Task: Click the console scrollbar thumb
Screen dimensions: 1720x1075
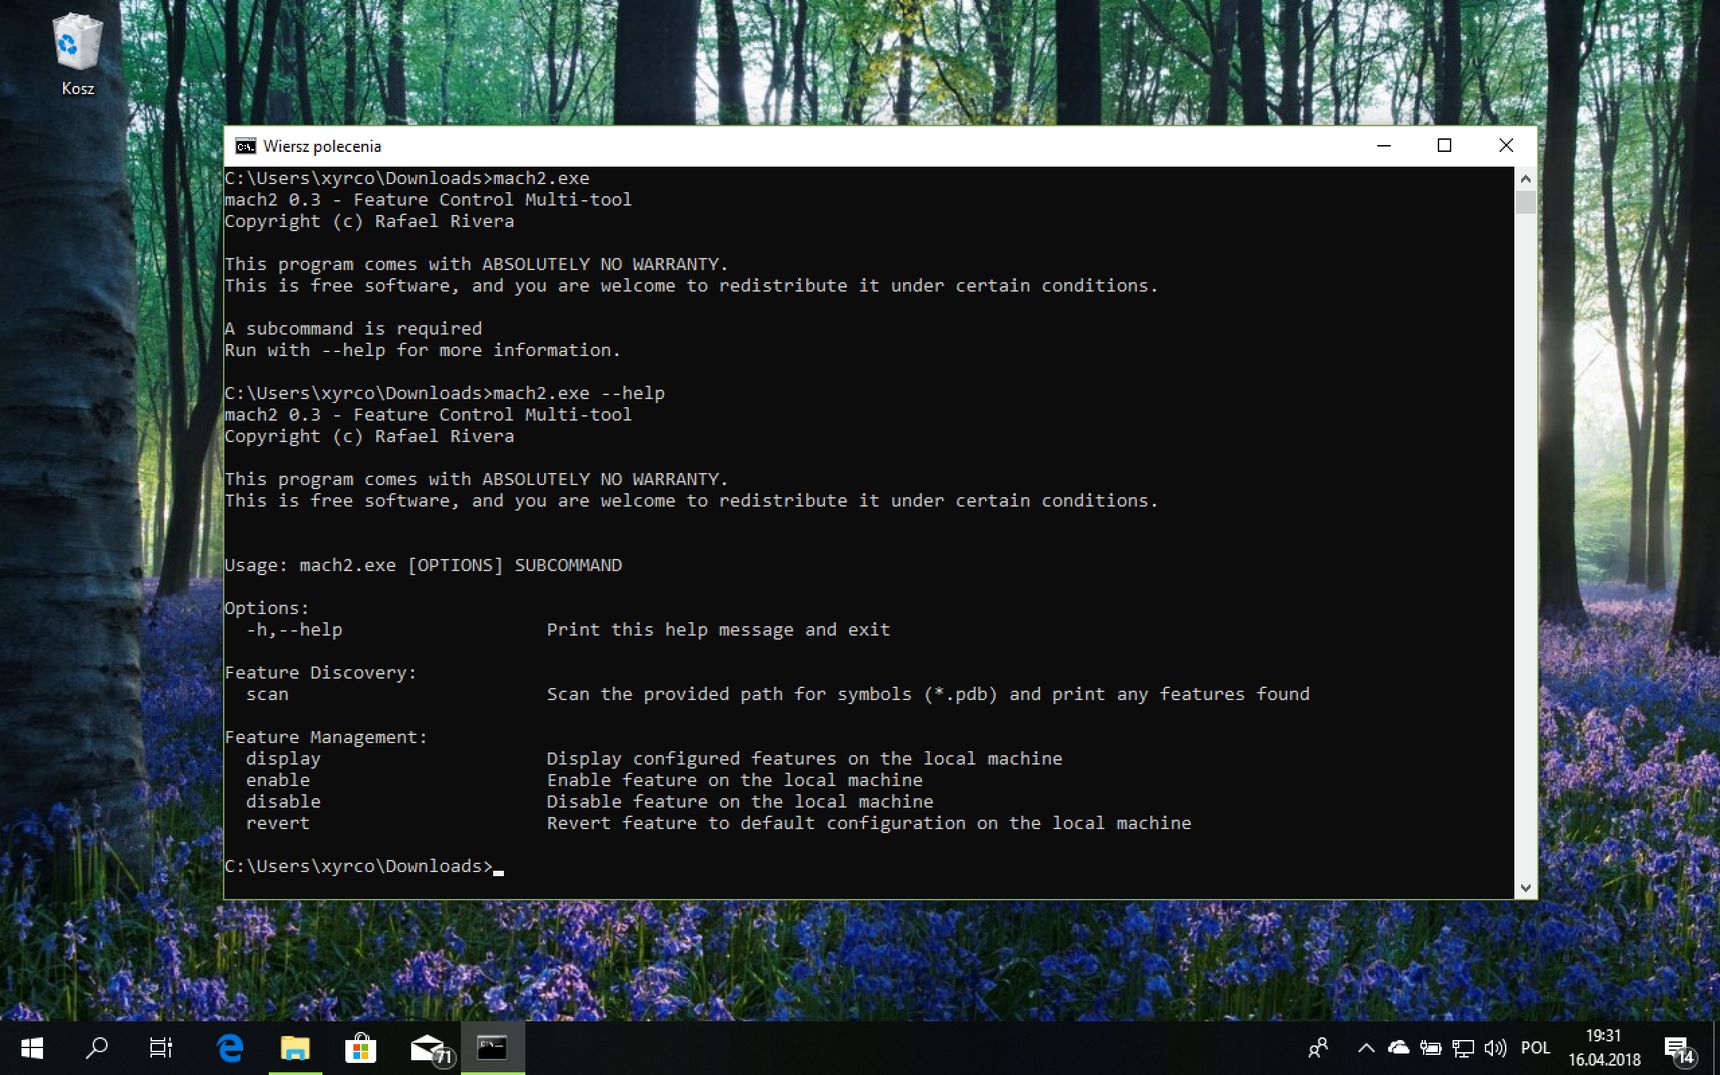Action: 1525,202
